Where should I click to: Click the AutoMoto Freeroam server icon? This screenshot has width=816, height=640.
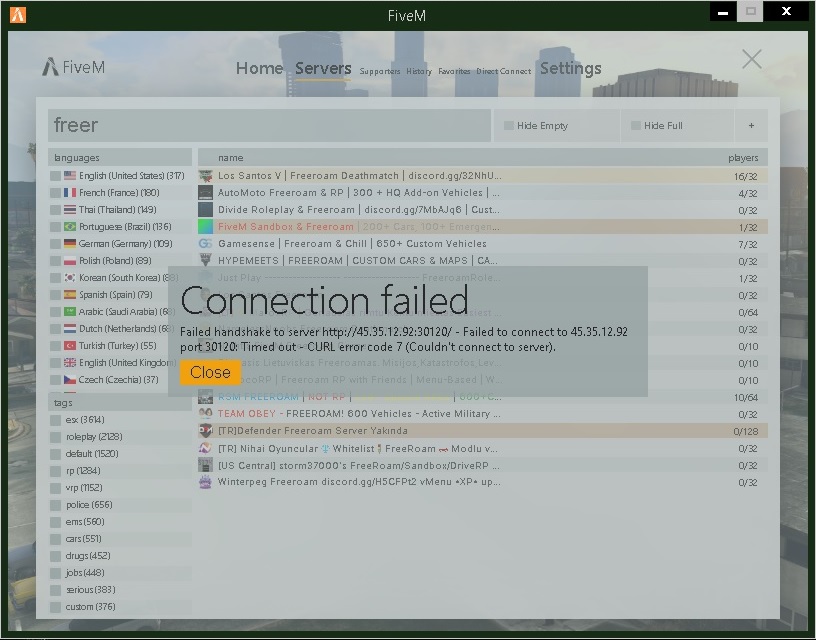pos(206,193)
